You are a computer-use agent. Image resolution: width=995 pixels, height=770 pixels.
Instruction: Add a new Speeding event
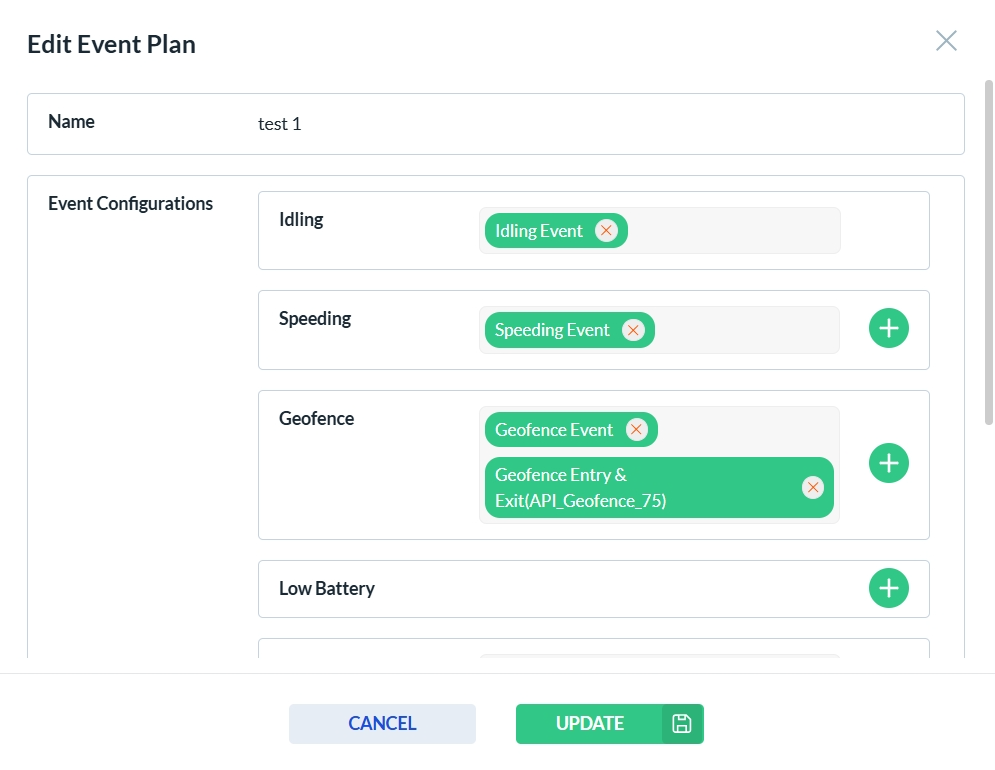point(889,328)
